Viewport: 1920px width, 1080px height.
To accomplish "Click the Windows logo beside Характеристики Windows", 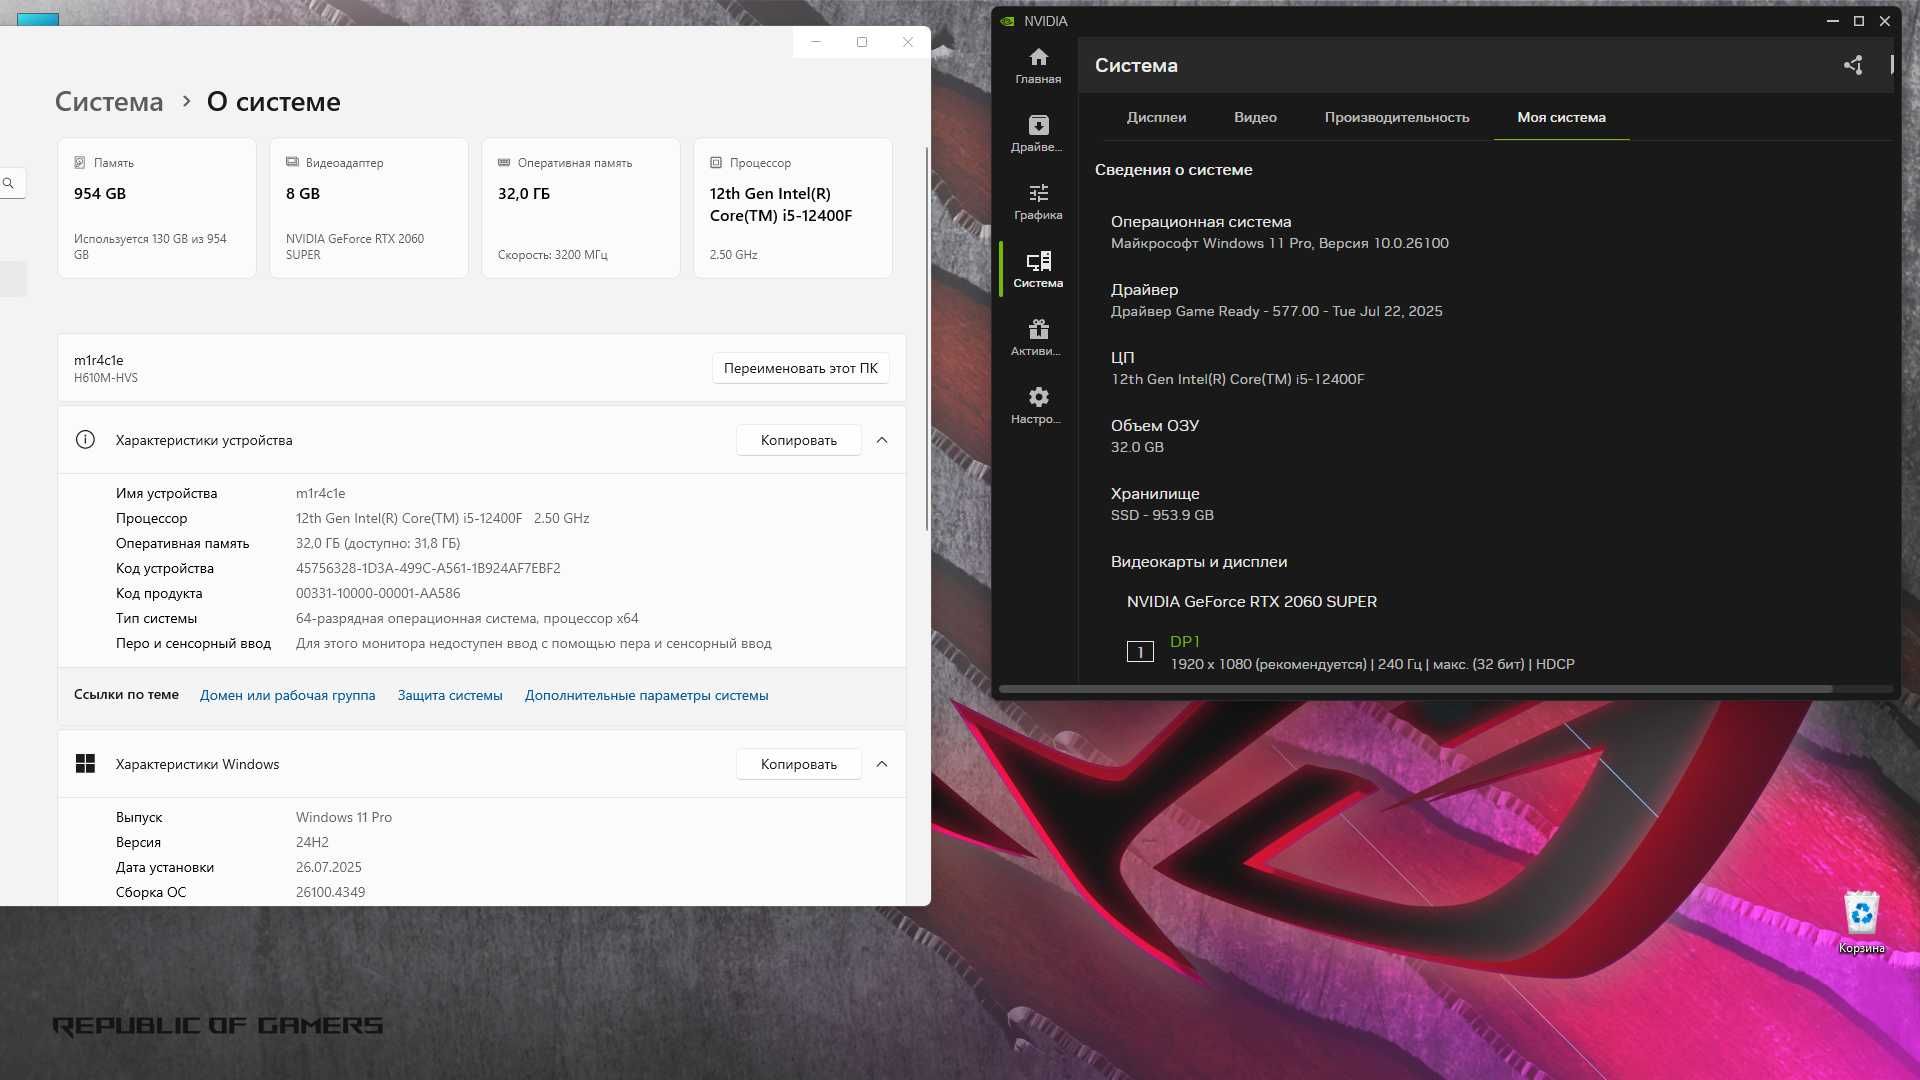I will [85, 764].
